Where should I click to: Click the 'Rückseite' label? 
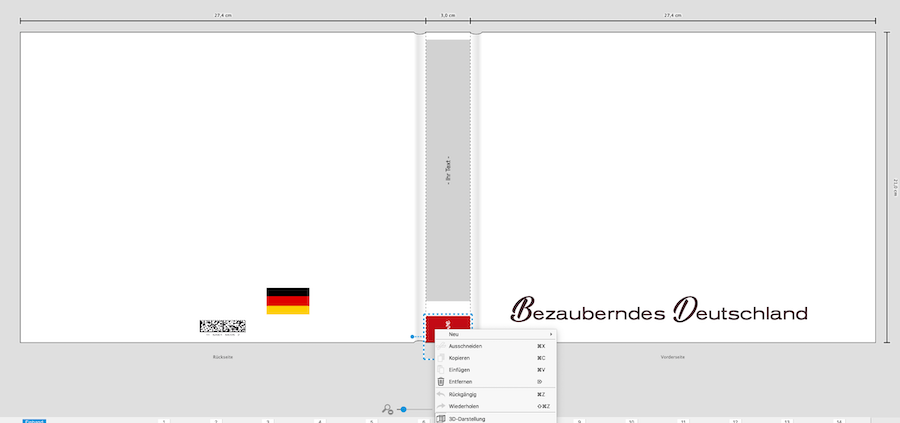coord(223,357)
